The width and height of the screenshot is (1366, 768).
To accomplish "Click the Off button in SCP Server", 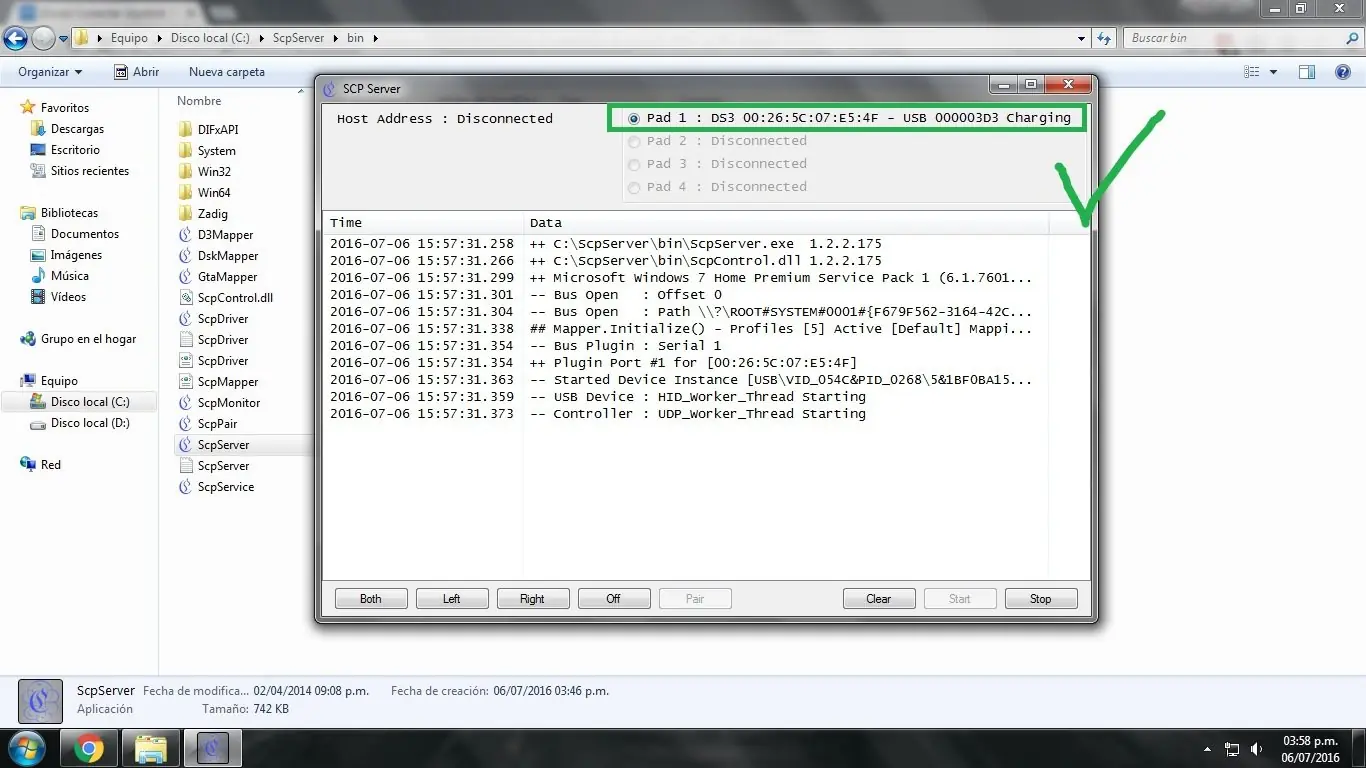I will point(614,599).
